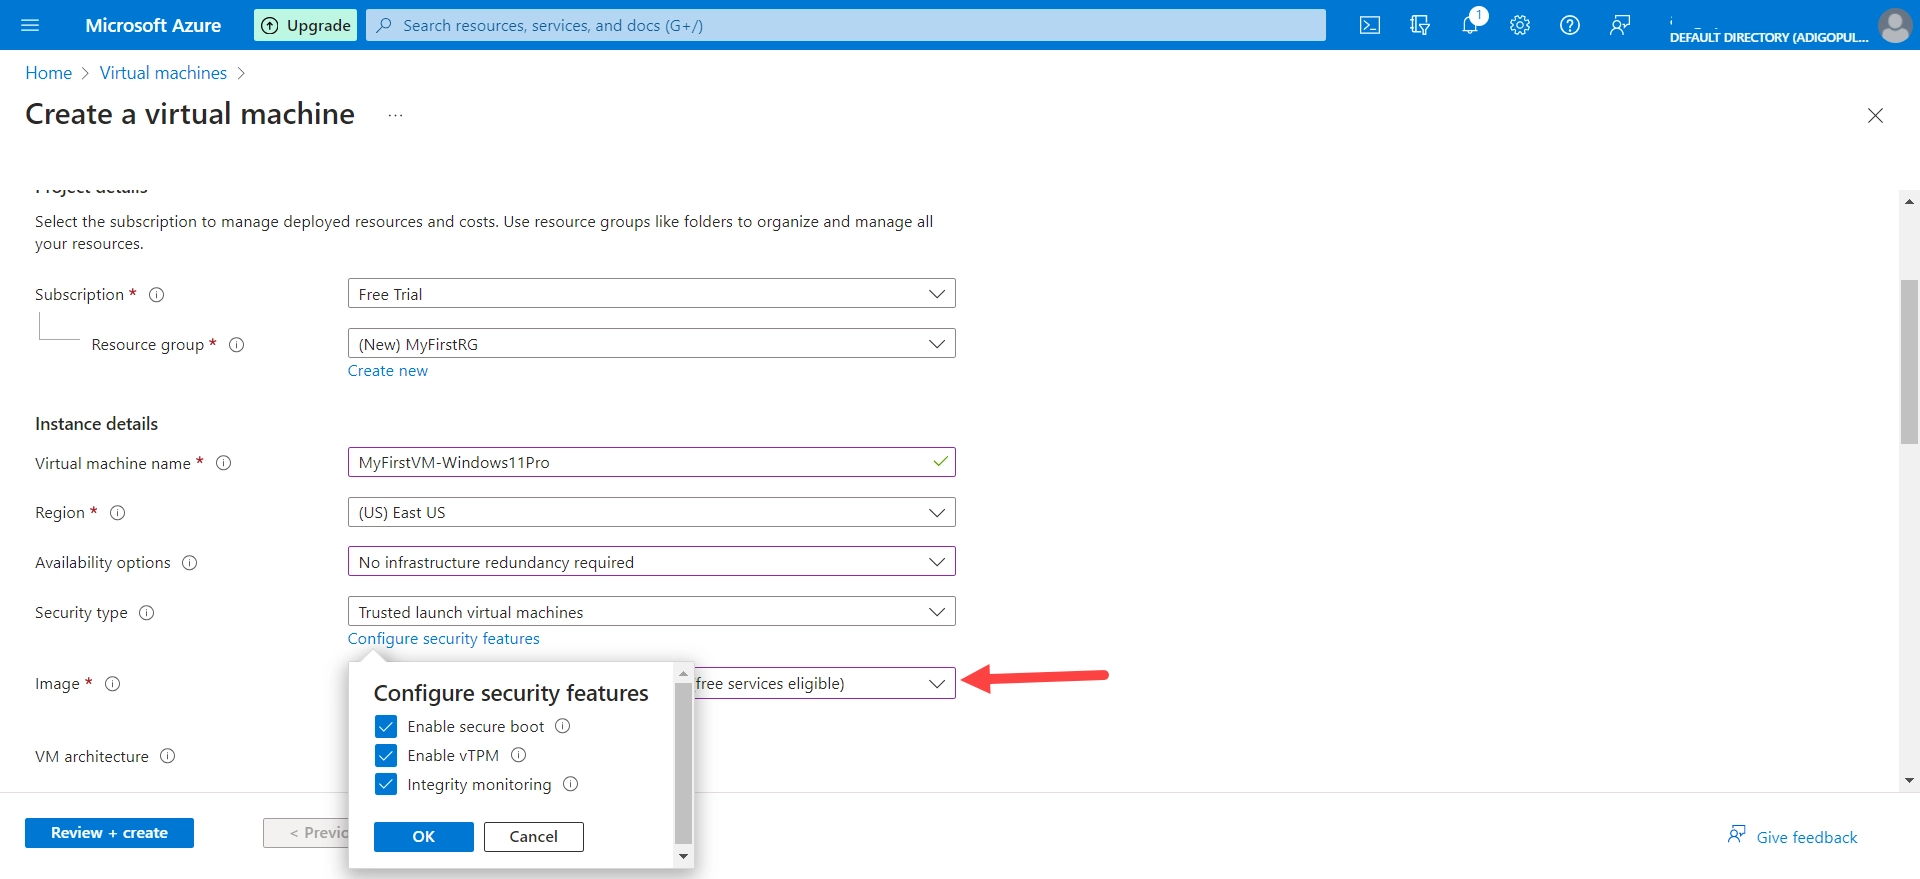Open Cloud Shell from the top bar

pos(1370,25)
